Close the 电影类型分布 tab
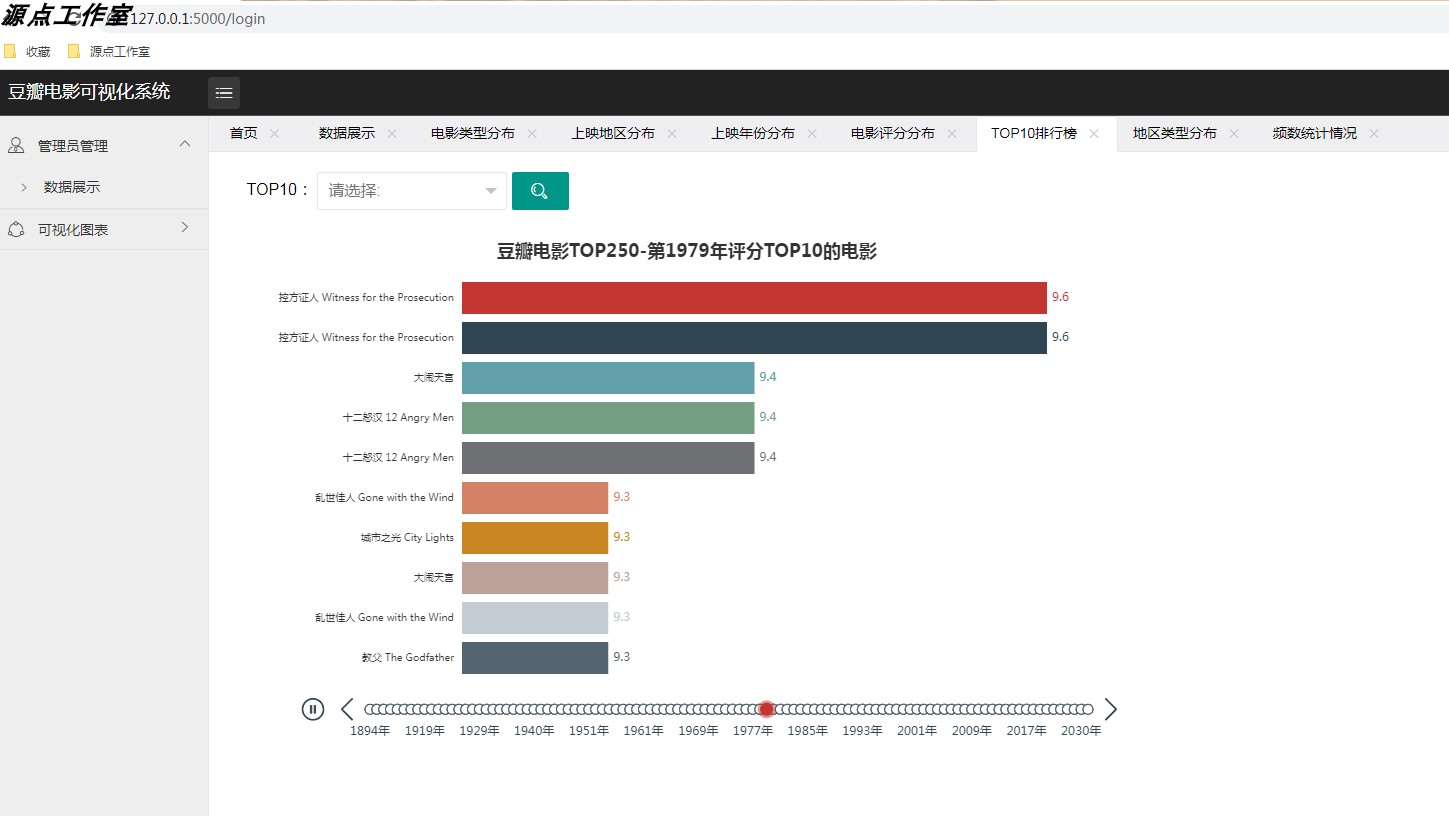 click(532, 133)
